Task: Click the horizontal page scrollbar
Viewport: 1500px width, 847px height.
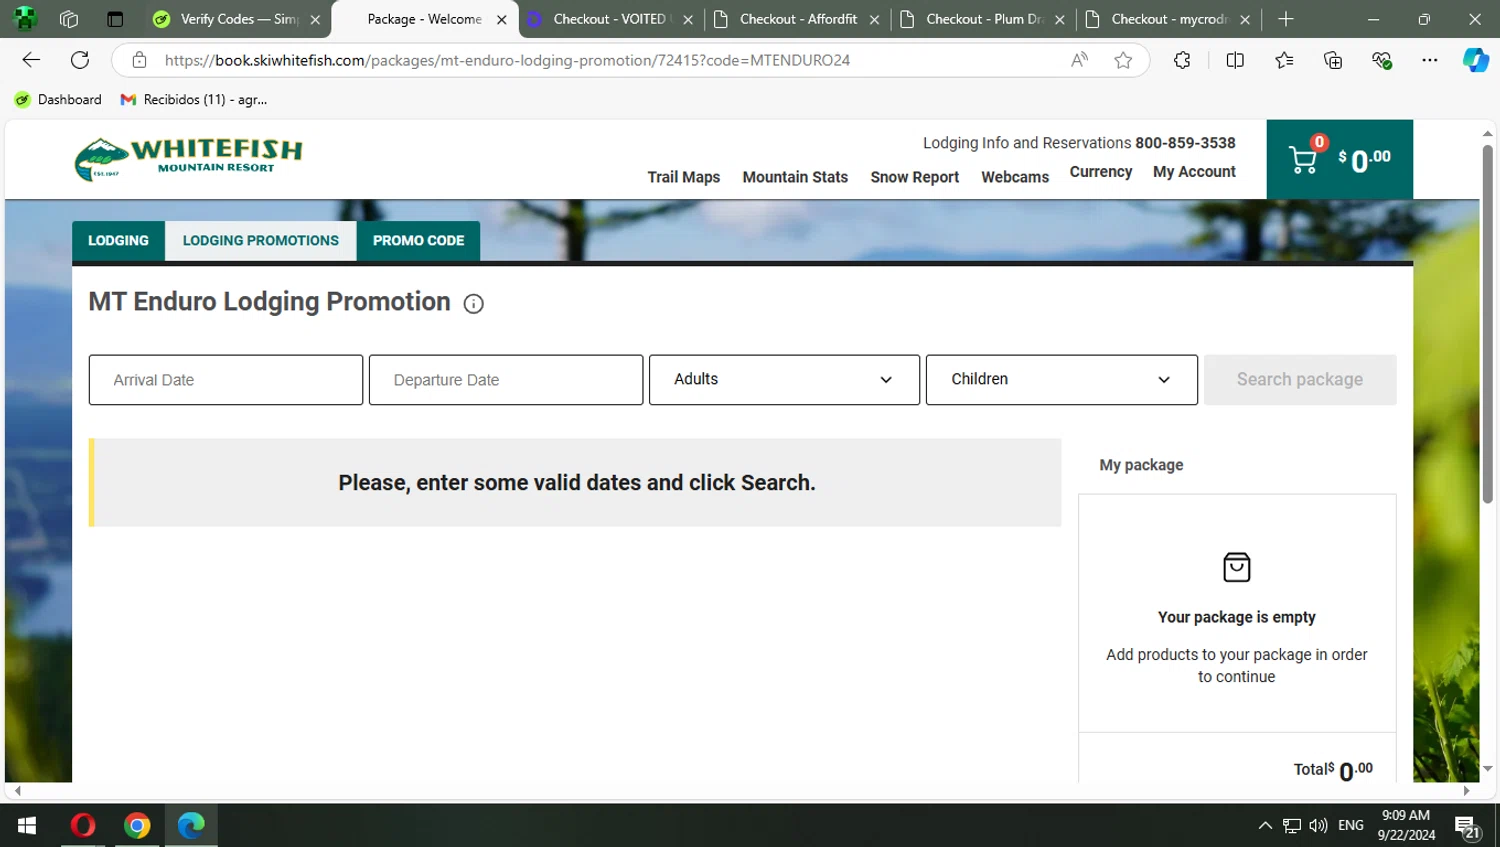Action: (740, 790)
